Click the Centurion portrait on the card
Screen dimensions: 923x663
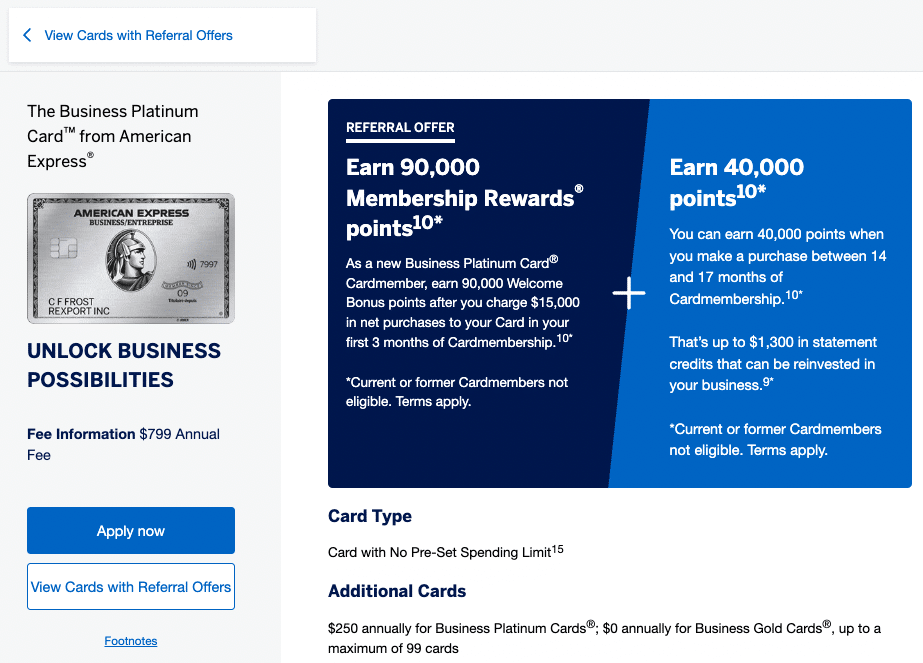[131, 258]
